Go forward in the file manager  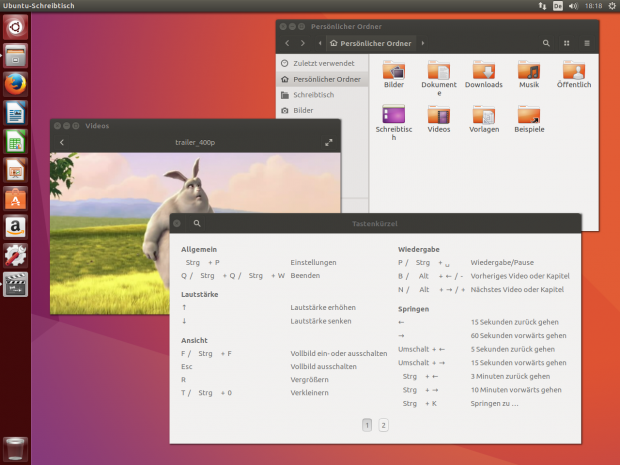tap(303, 43)
